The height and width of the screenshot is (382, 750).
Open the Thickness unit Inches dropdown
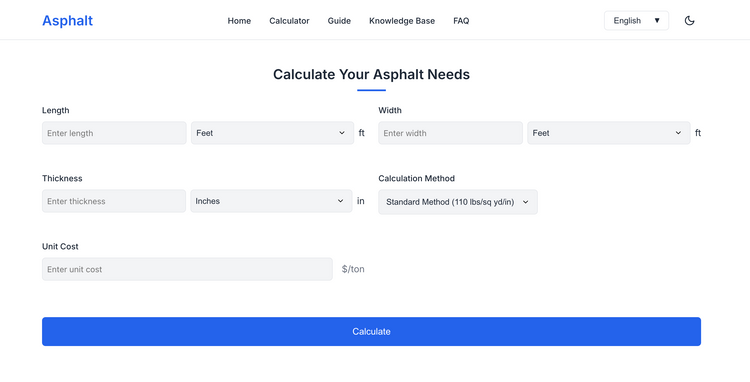(271, 201)
